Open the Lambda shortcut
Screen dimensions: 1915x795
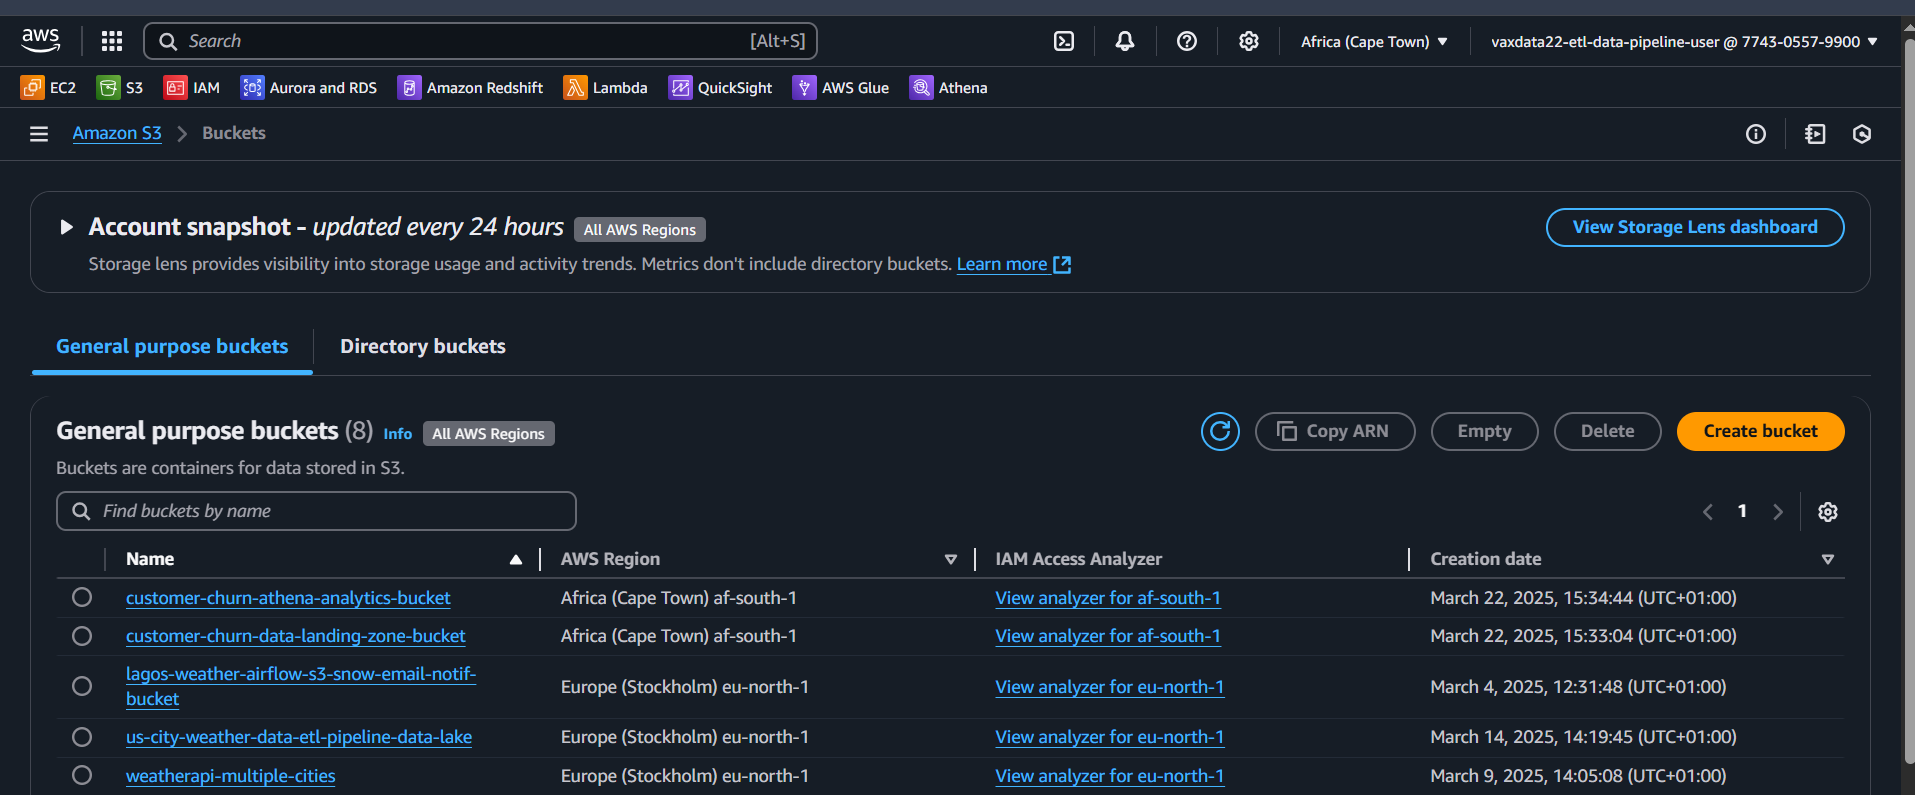(605, 88)
